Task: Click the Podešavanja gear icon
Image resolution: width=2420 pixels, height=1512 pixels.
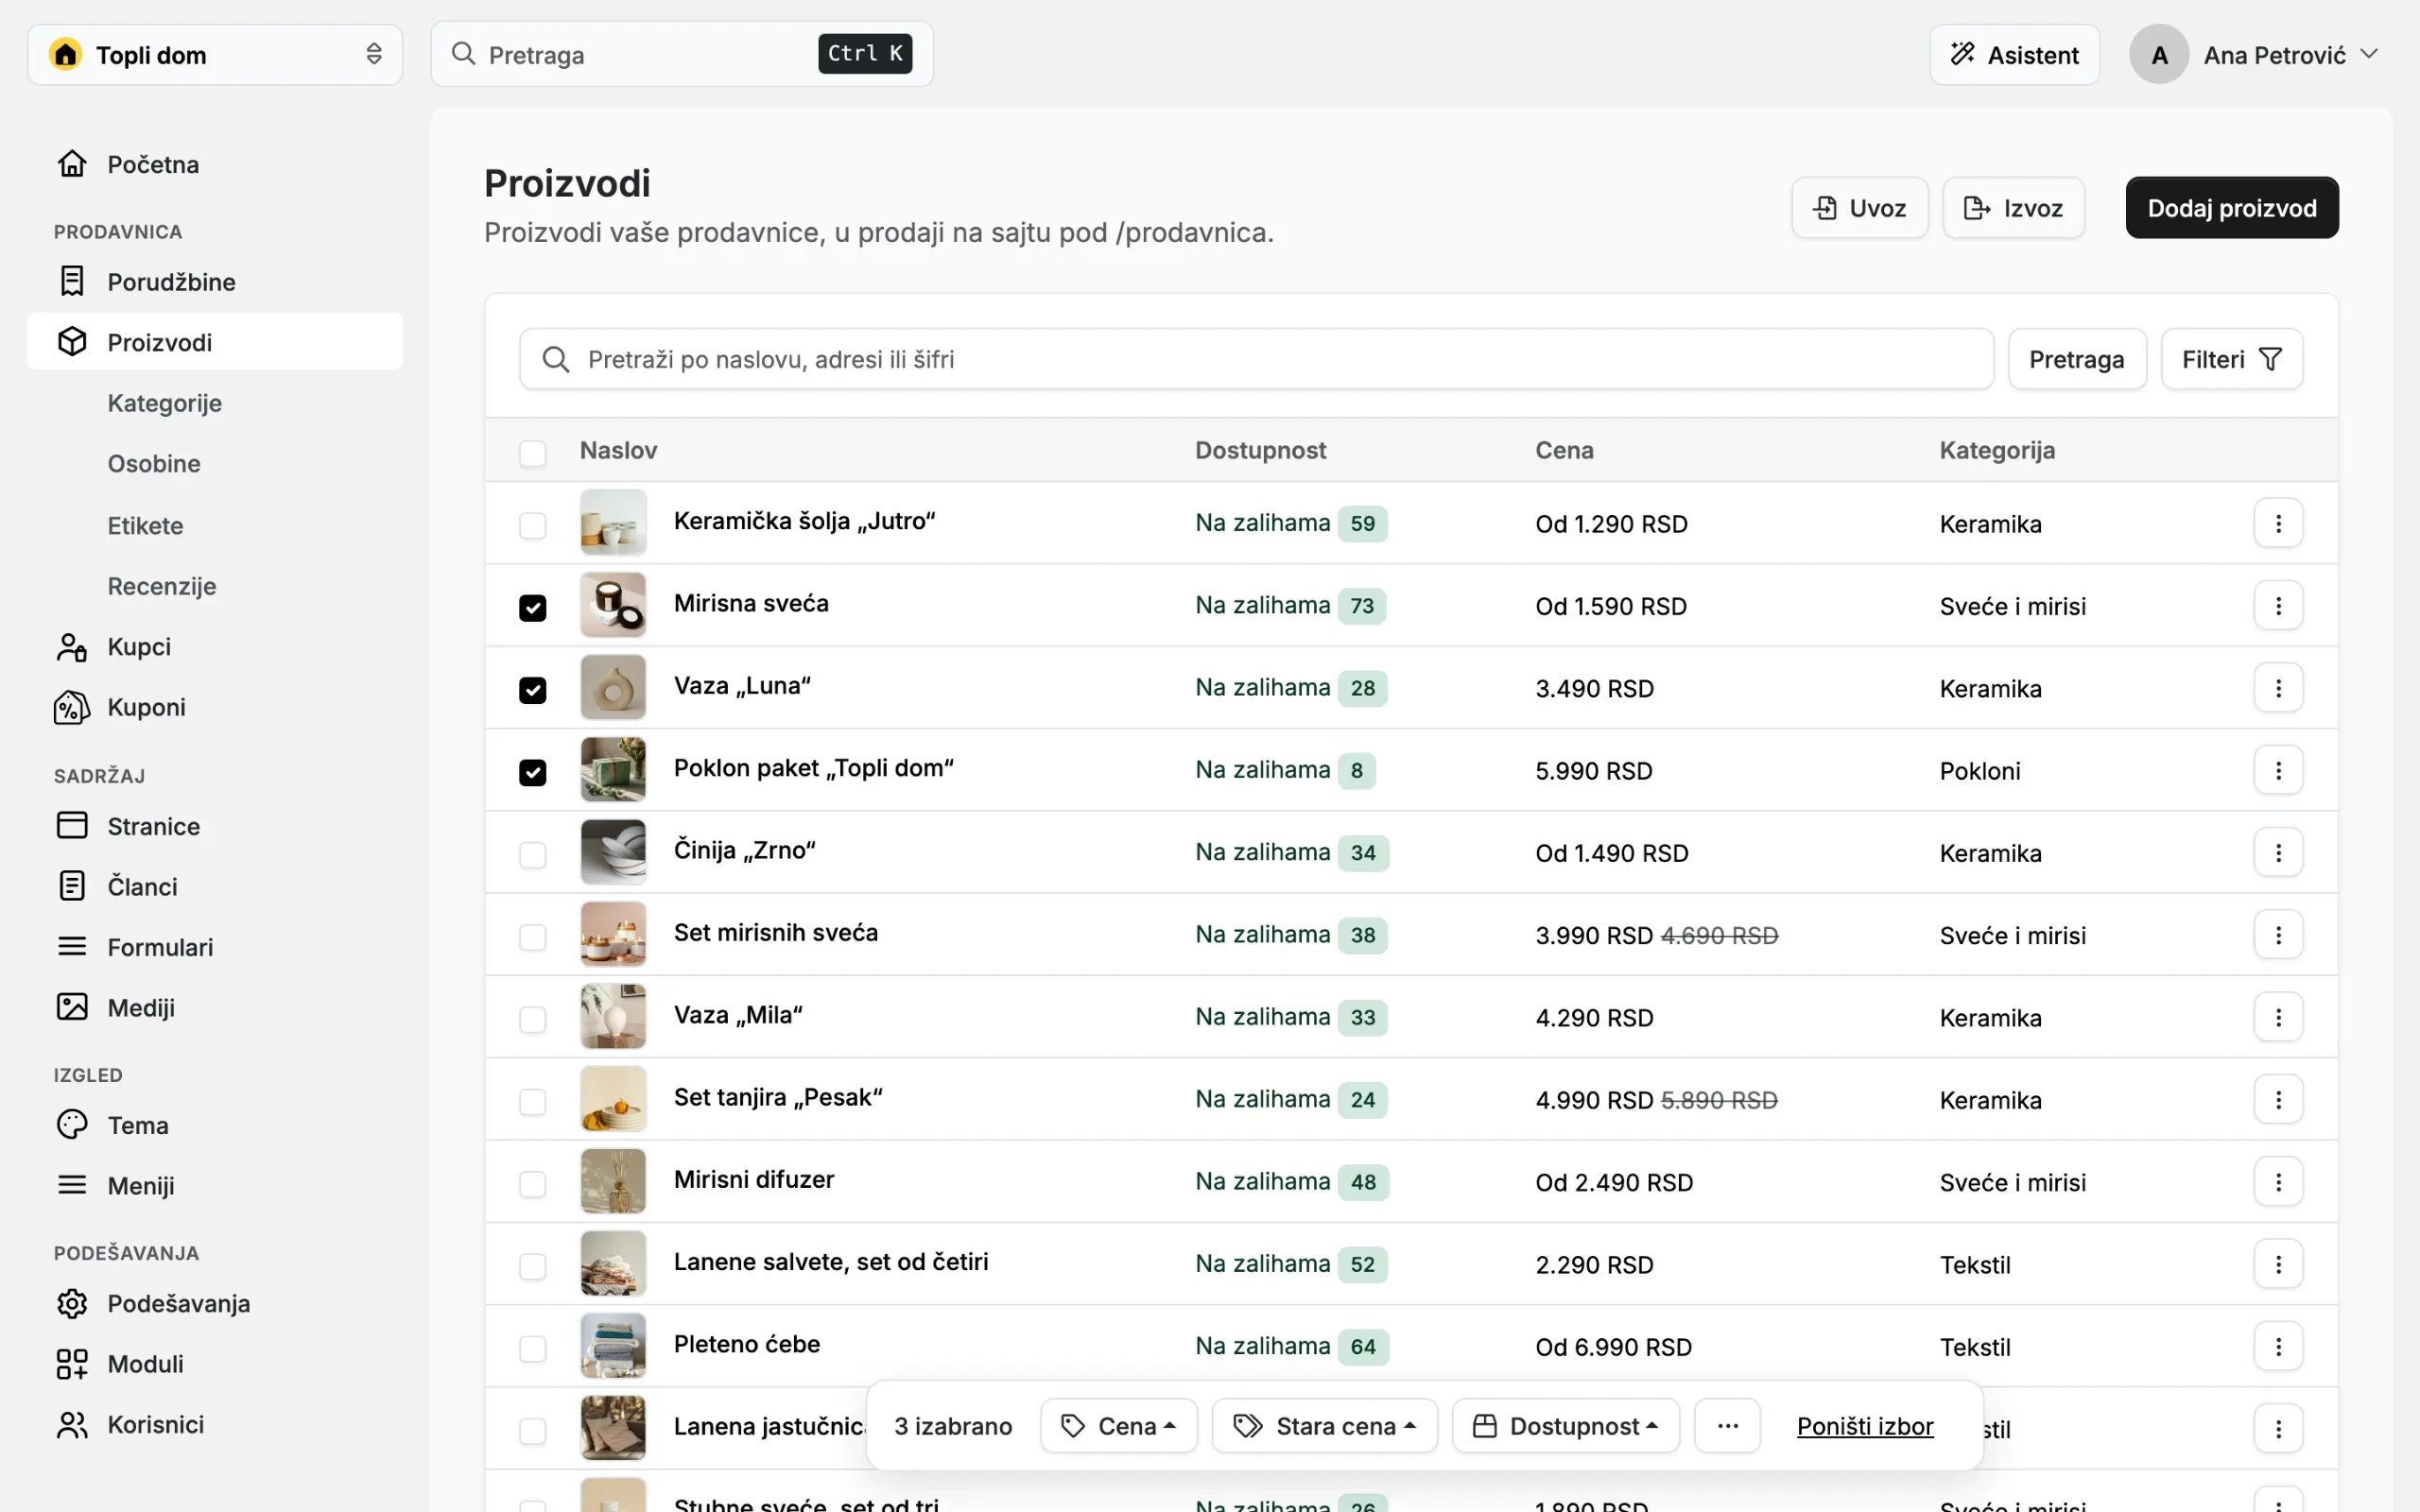Action: pos(72,1304)
